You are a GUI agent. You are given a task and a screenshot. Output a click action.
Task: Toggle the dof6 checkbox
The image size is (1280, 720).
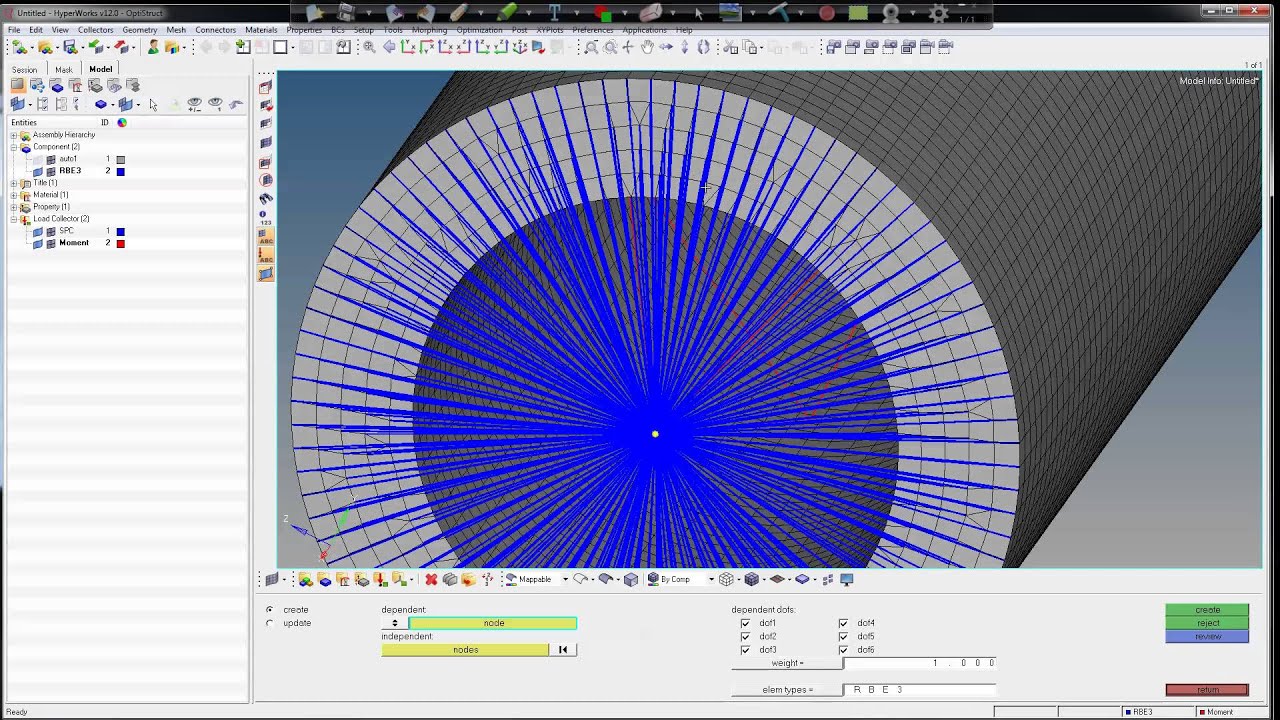point(843,650)
